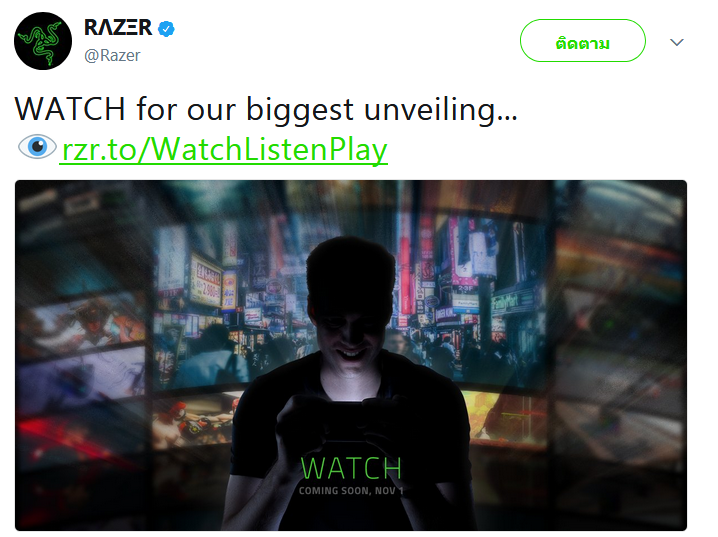Open the @Razer handle profile
Viewport: 718px width, 537px height.
[x=112, y=55]
